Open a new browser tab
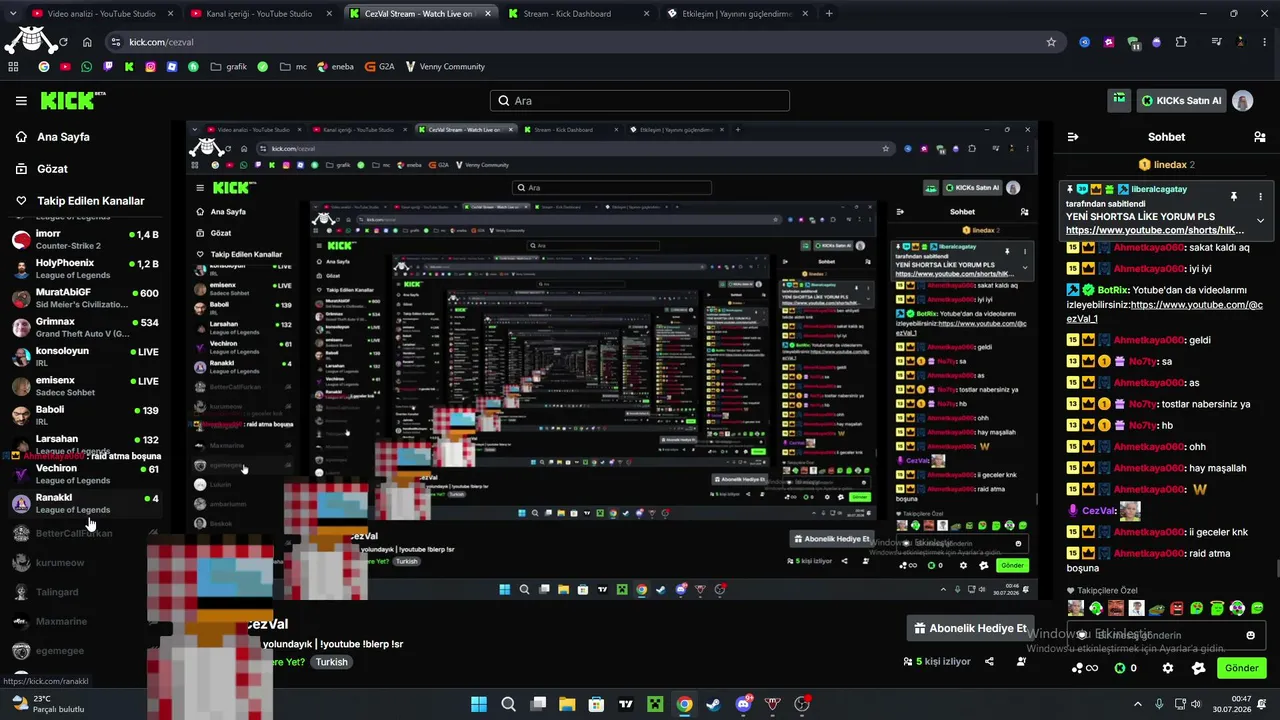 [x=829, y=14]
